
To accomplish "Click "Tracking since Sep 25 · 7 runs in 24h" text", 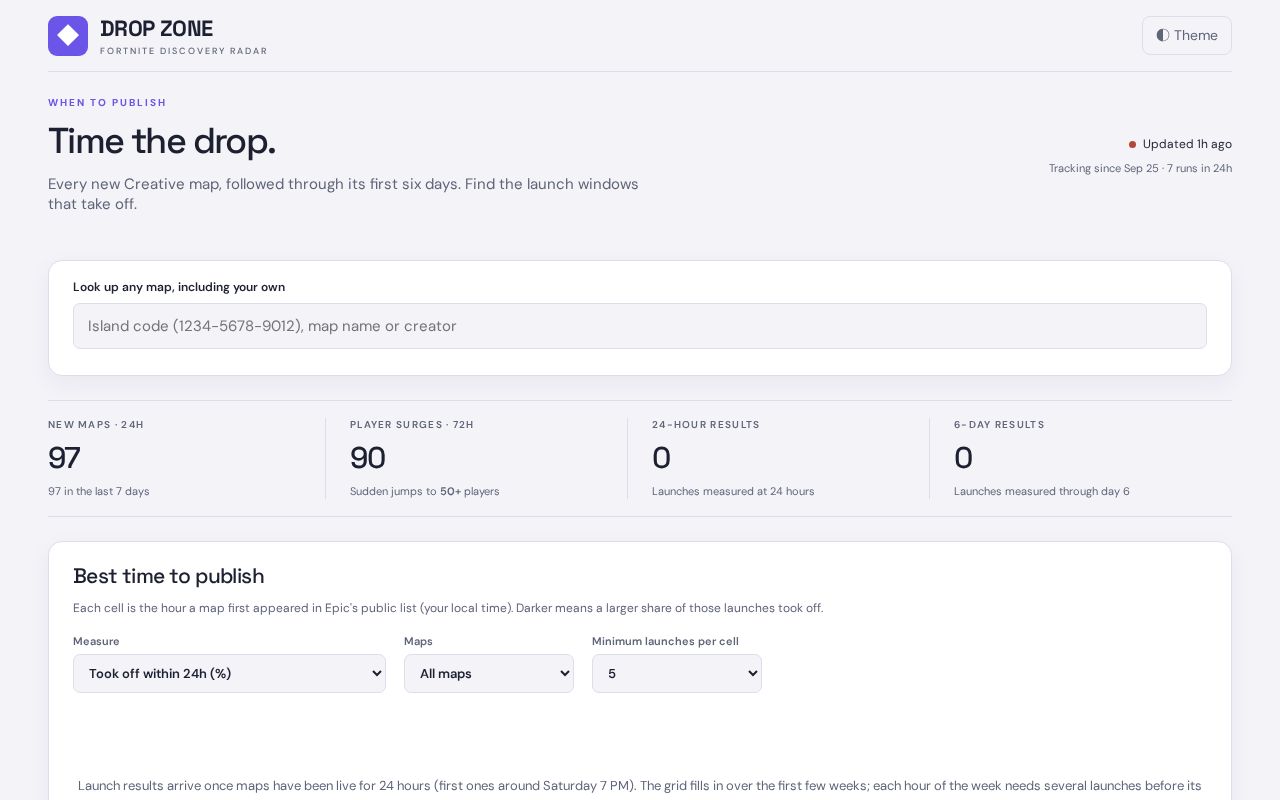I will tap(1140, 168).
